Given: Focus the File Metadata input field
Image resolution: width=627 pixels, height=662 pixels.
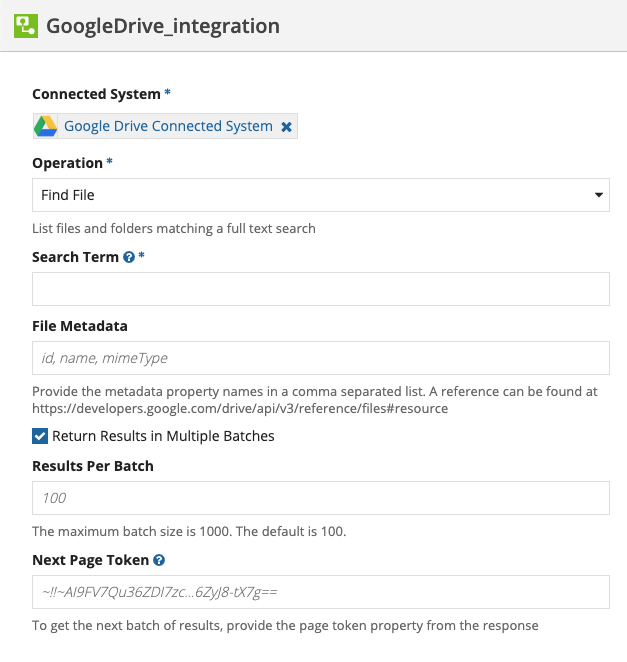Looking at the screenshot, I should 321,358.
